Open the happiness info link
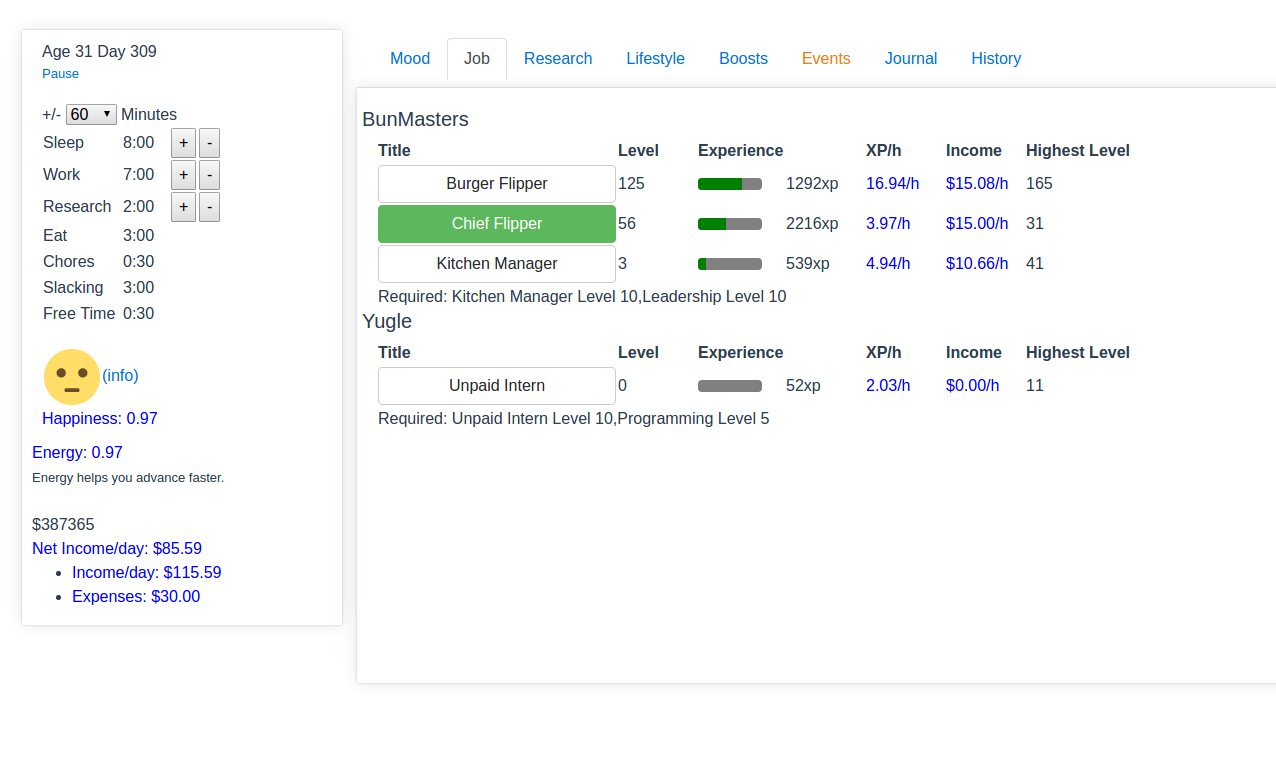This screenshot has width=1276, height=776. coord(120,375)
